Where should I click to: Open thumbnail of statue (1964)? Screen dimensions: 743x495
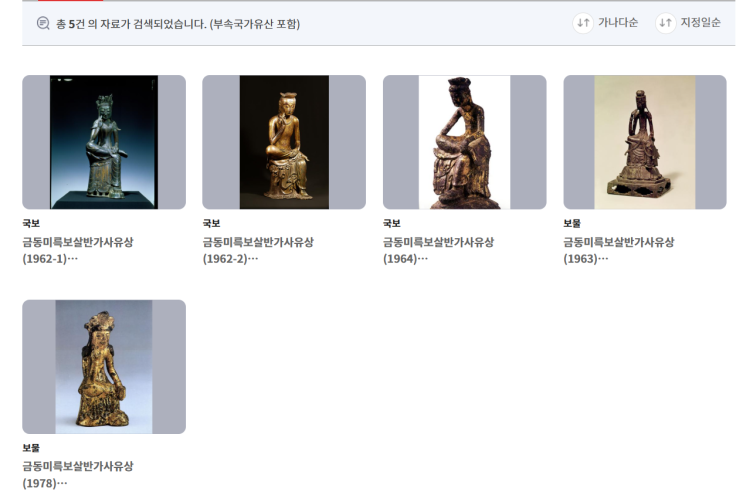[x=464, y=142]
